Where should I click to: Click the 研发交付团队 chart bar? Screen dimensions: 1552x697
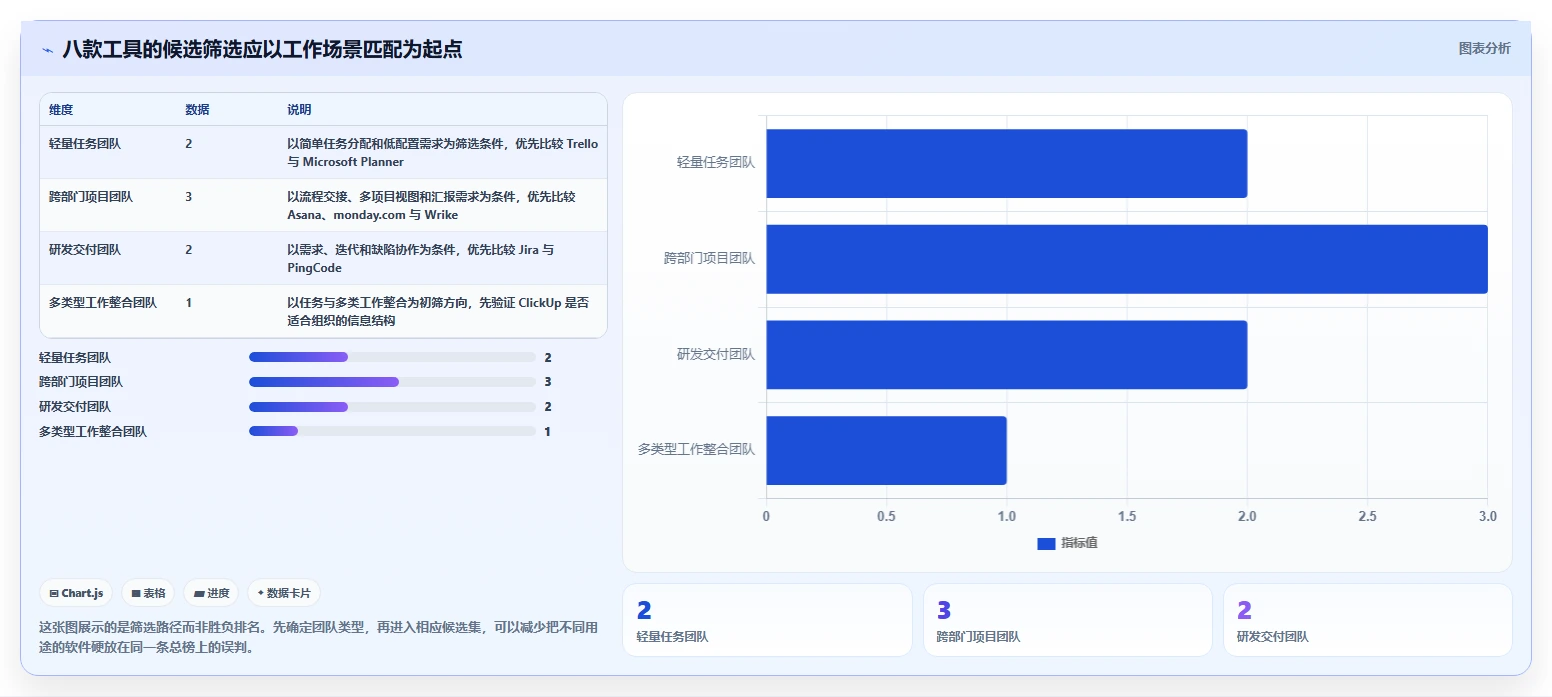pyautogui.click(x=1006, y=355)
